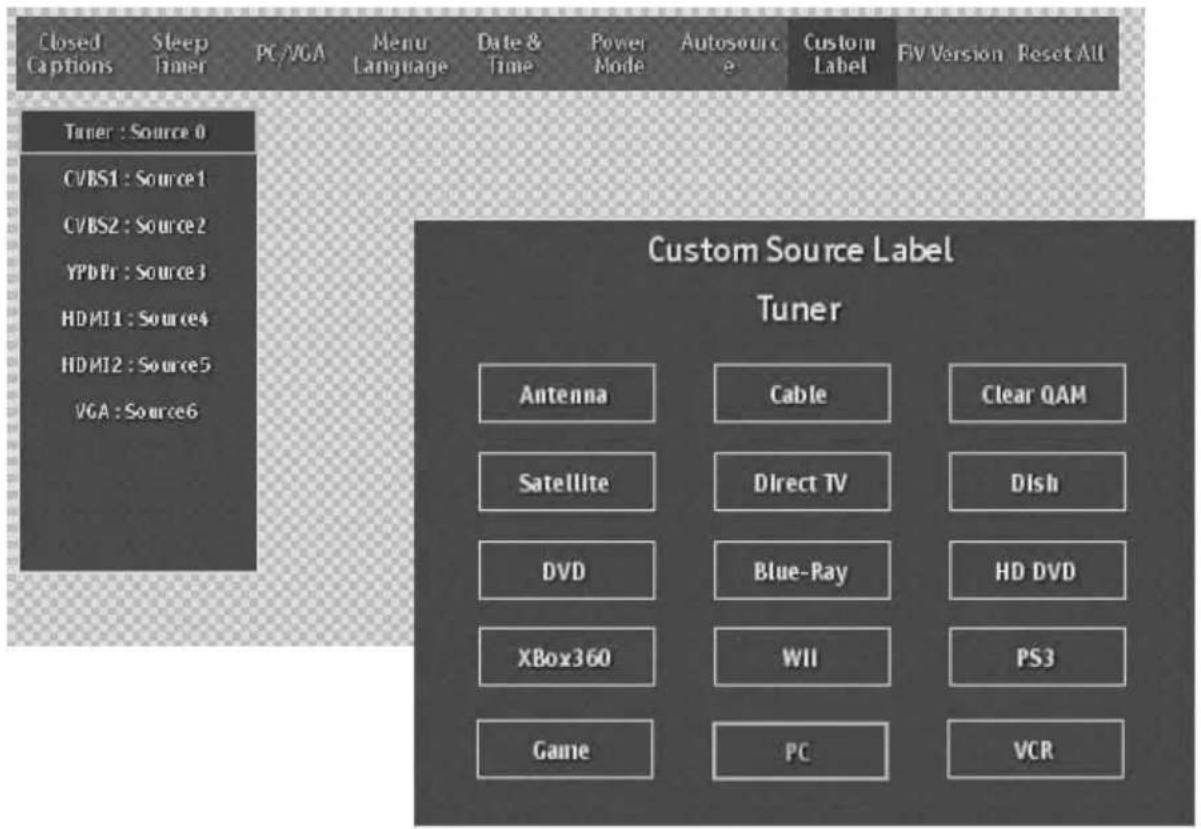
Task: Click the Antenna label button
Action: point(567,393)
